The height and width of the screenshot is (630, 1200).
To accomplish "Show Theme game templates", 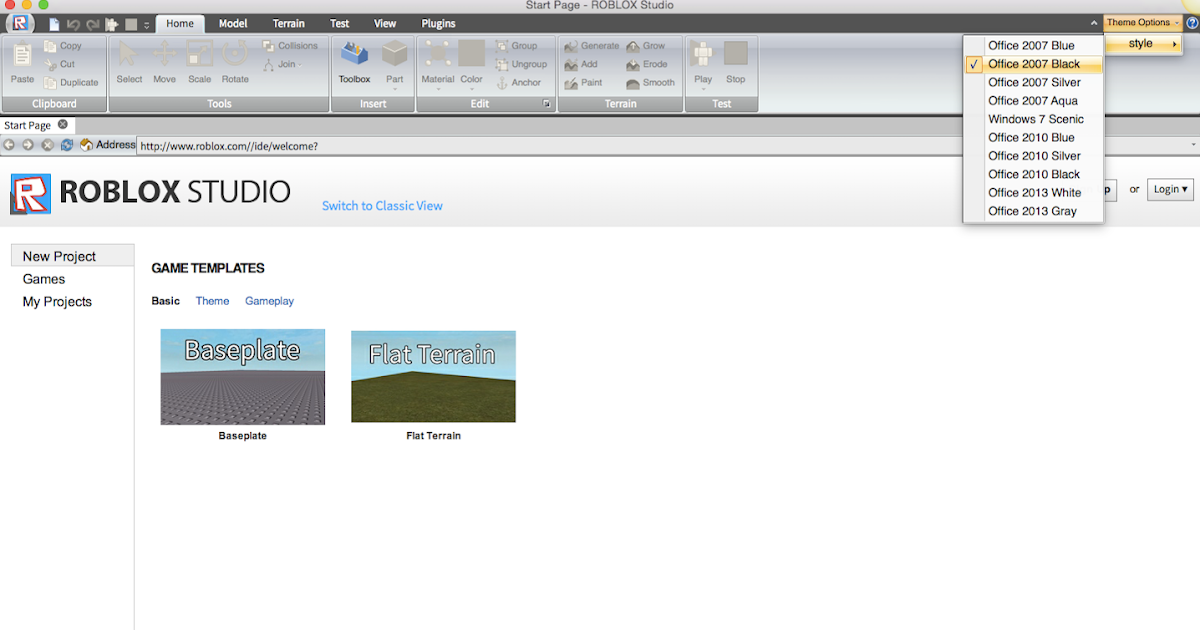I will pos(212,301).
